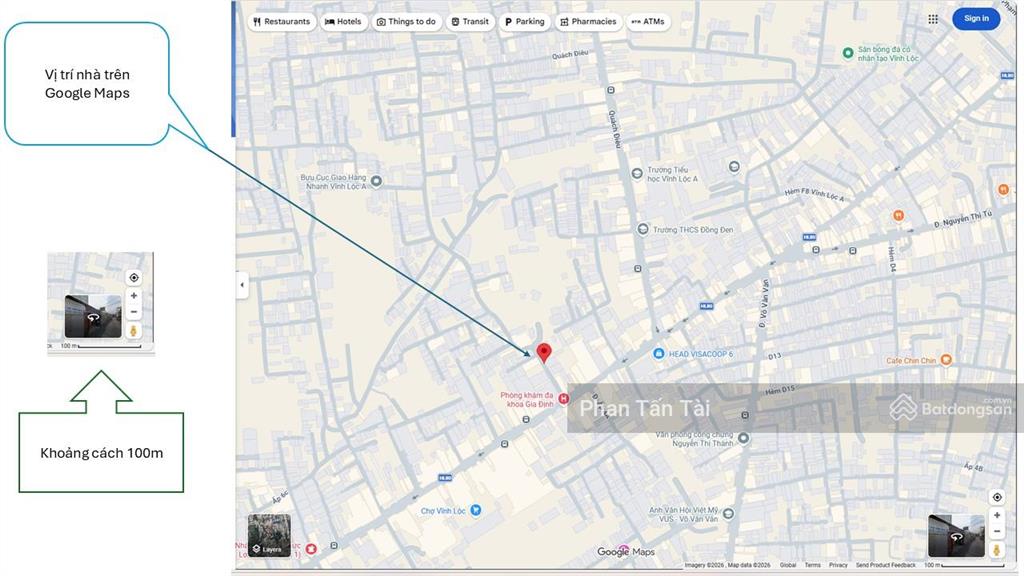Toggle the Restaurants filter chip
Screen dimensions: 1024x576
[281, 21]
